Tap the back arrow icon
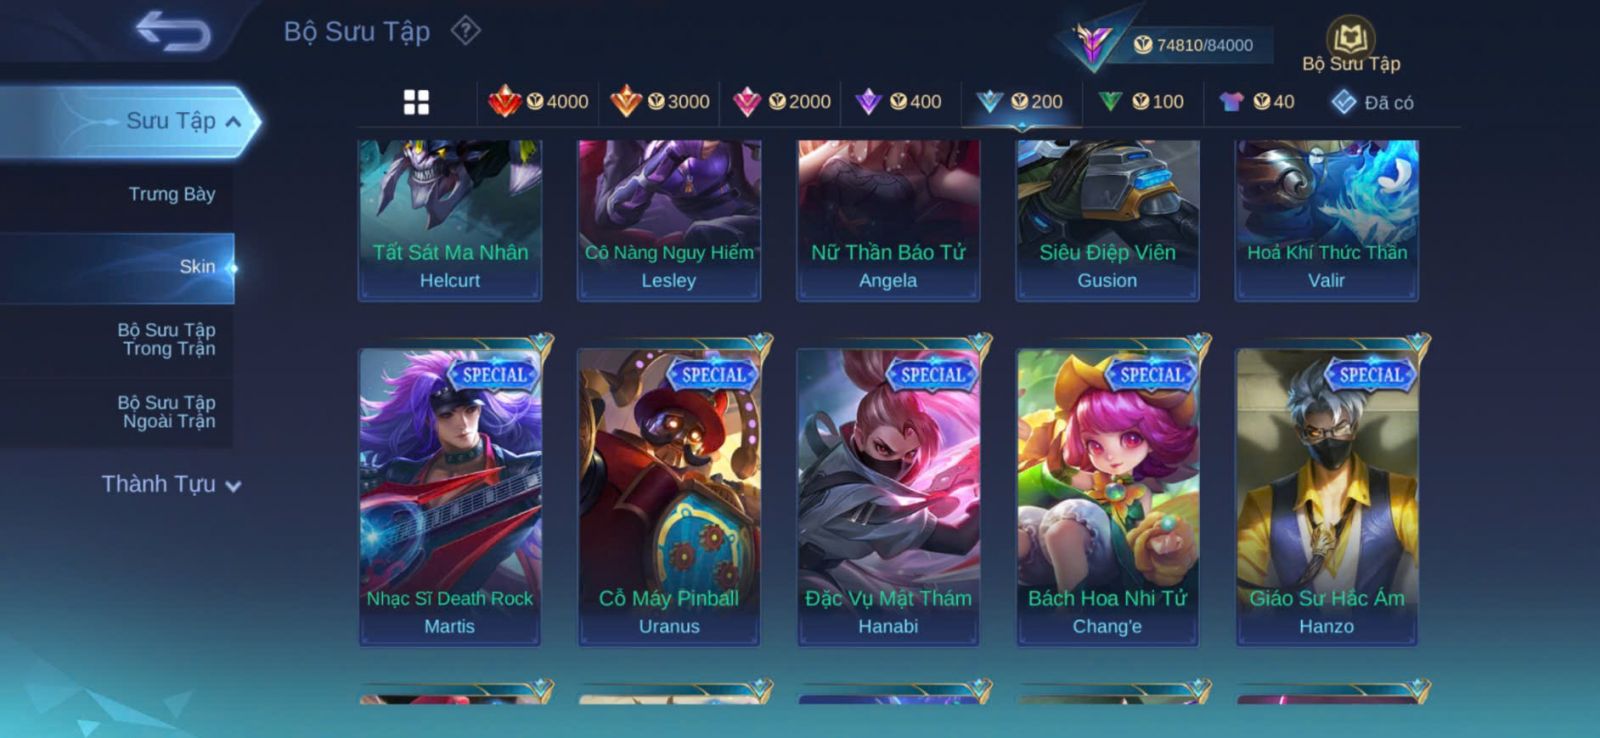Screen dimensions: 1600x738 click(174, 31)
